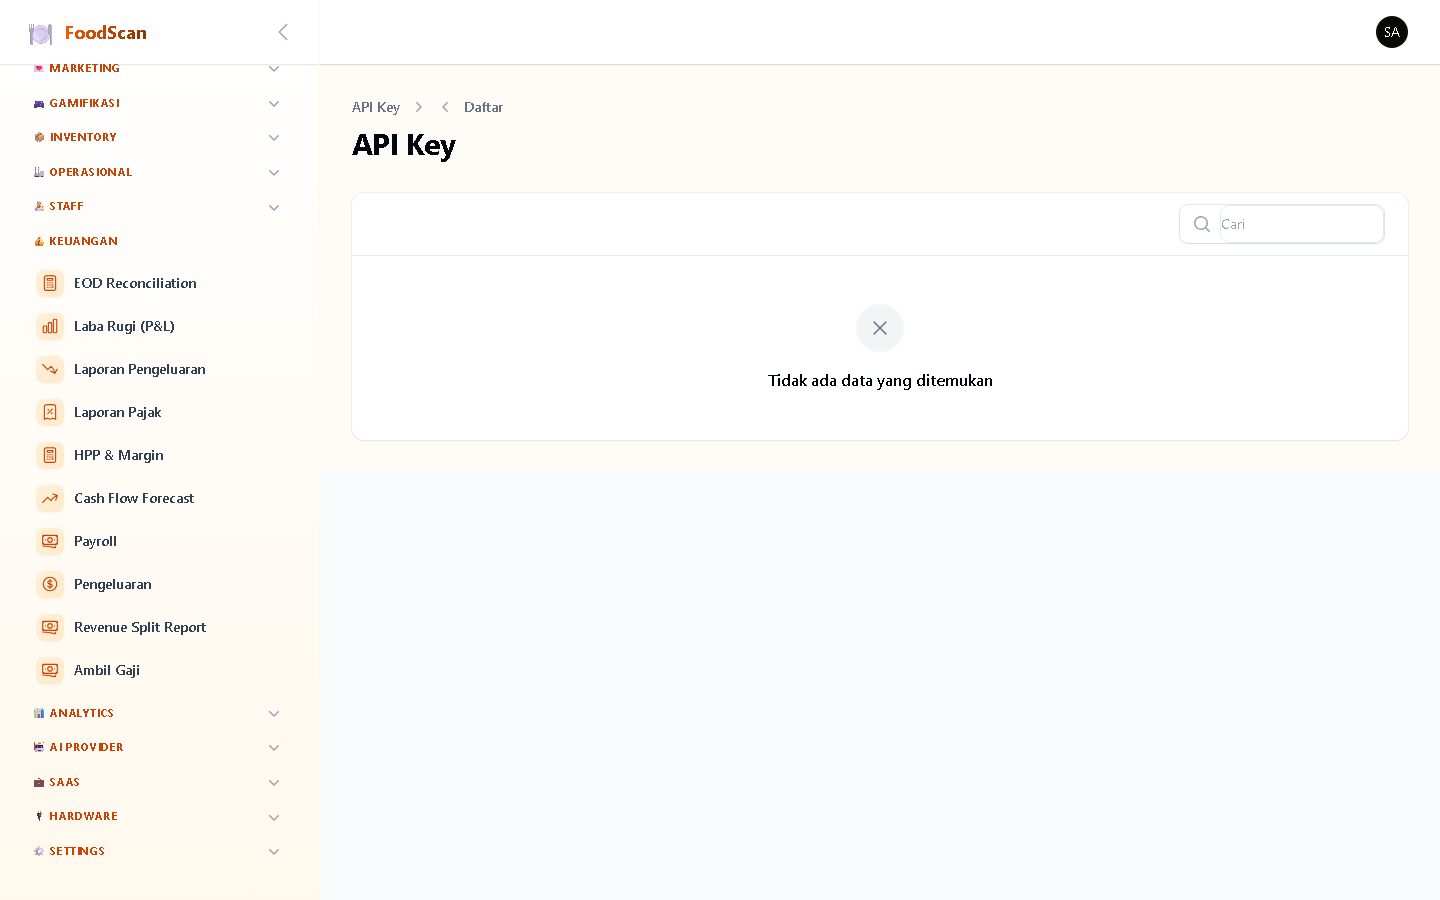The width and height of the screenshot is (1440, 900).
Task: Expand the Staff section chevron
Action: pyautogui.click(x=274, y=208)
